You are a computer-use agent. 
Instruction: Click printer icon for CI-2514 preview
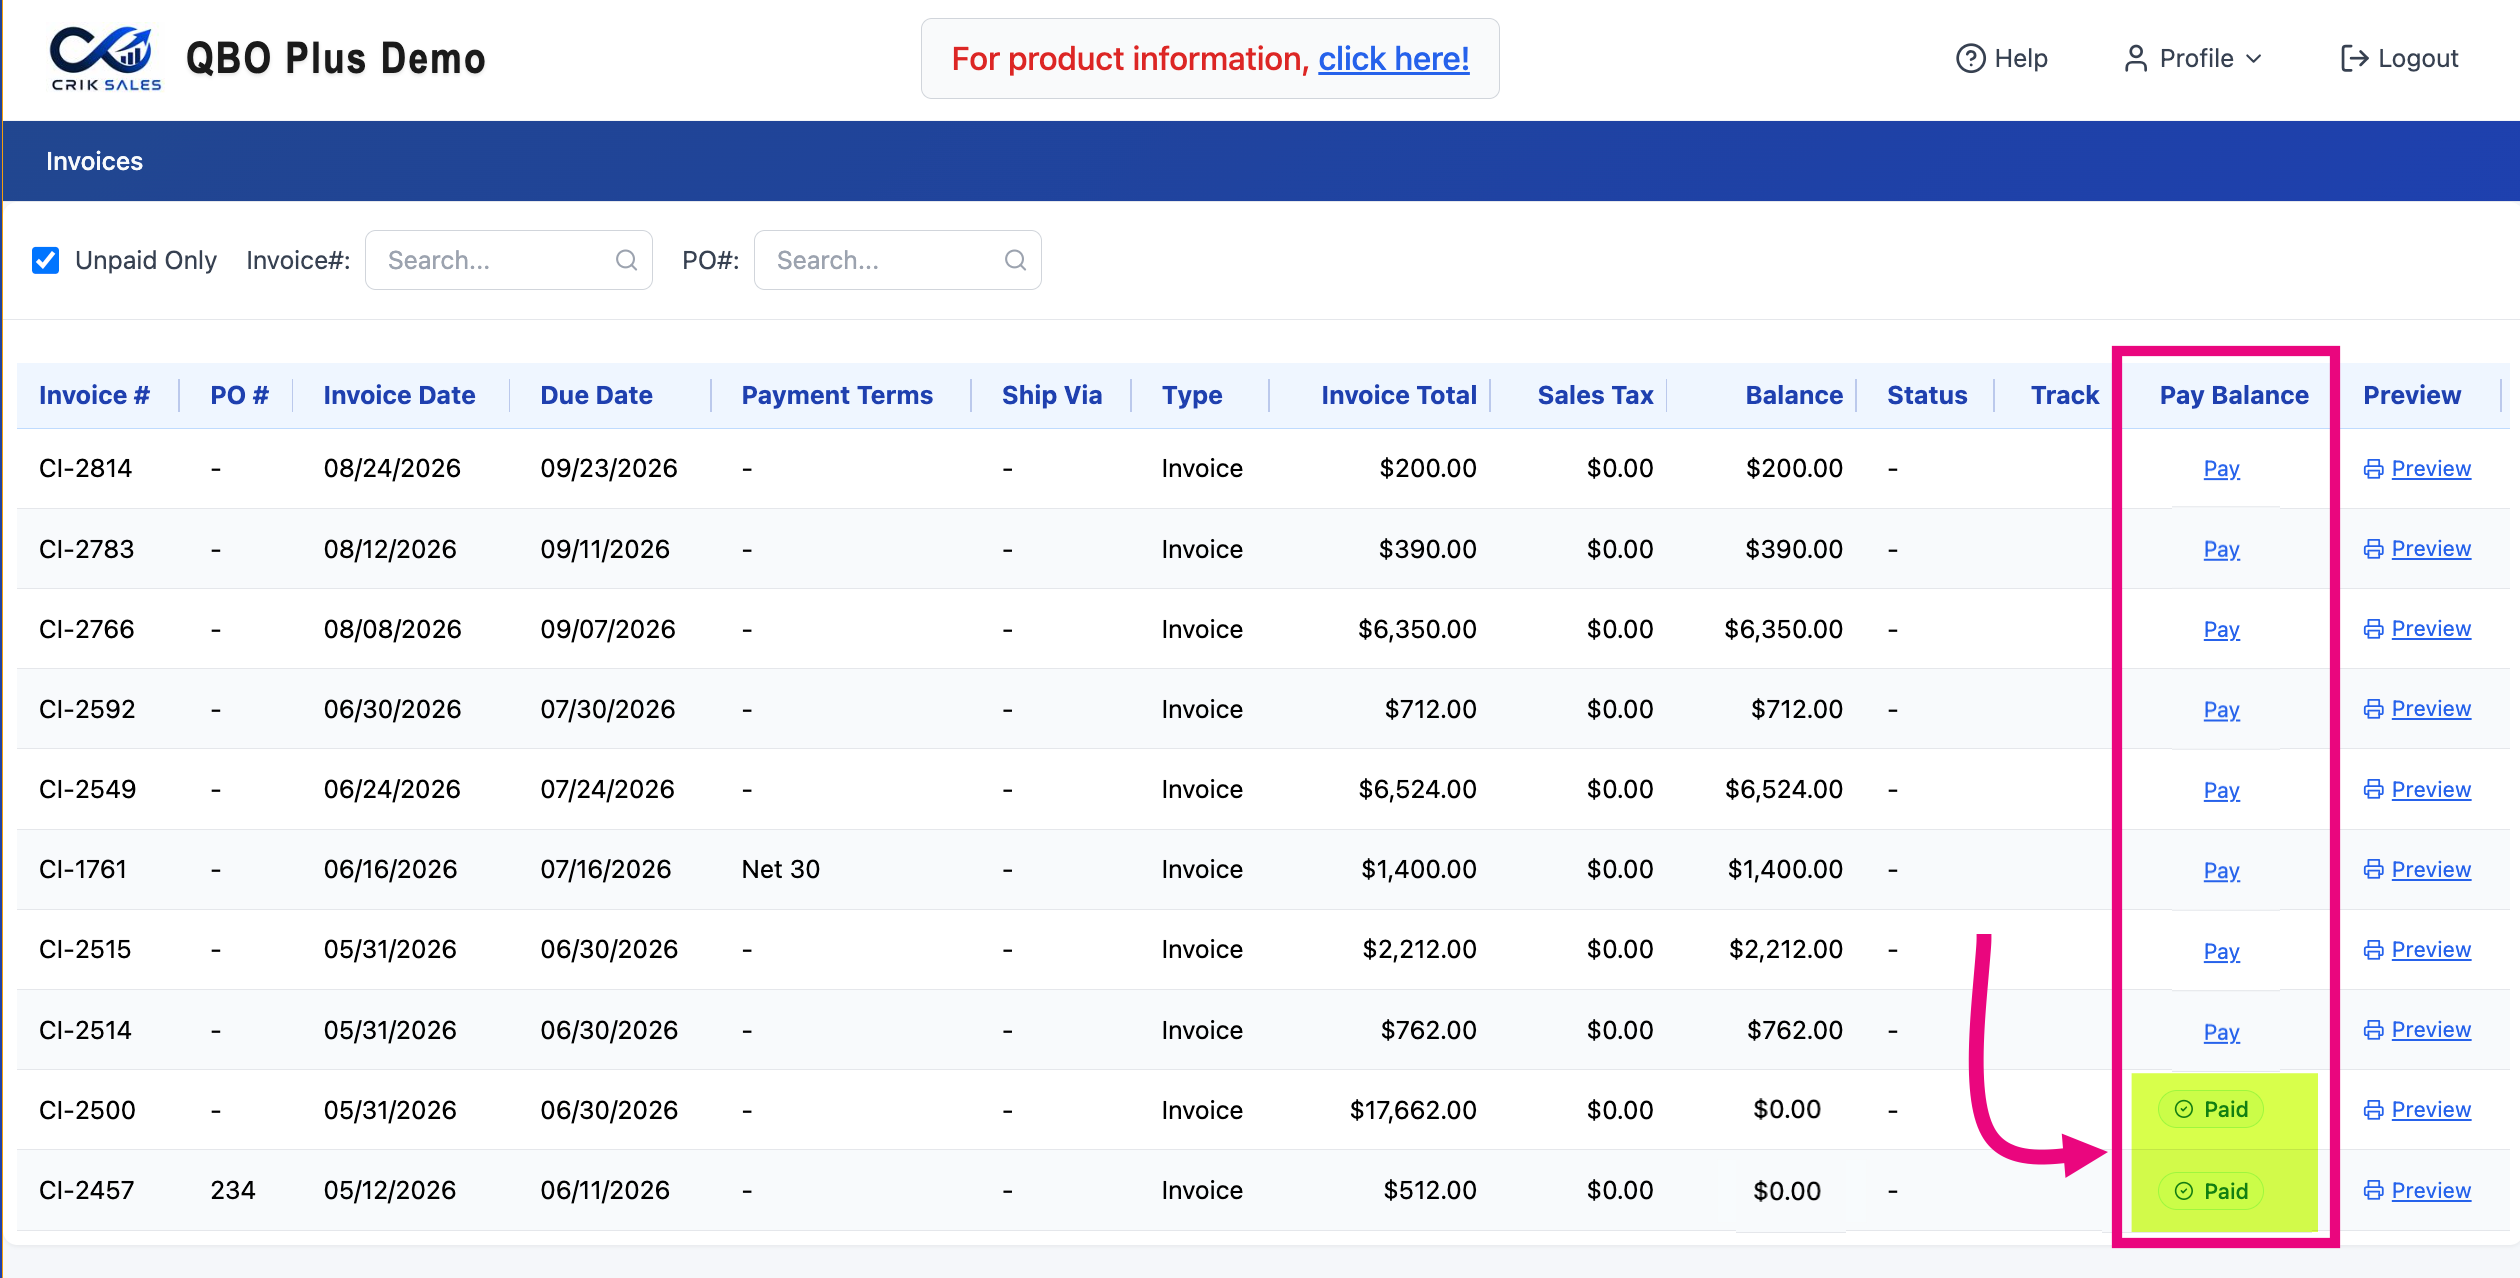pyautogui.click(x=2373, y=1030)
